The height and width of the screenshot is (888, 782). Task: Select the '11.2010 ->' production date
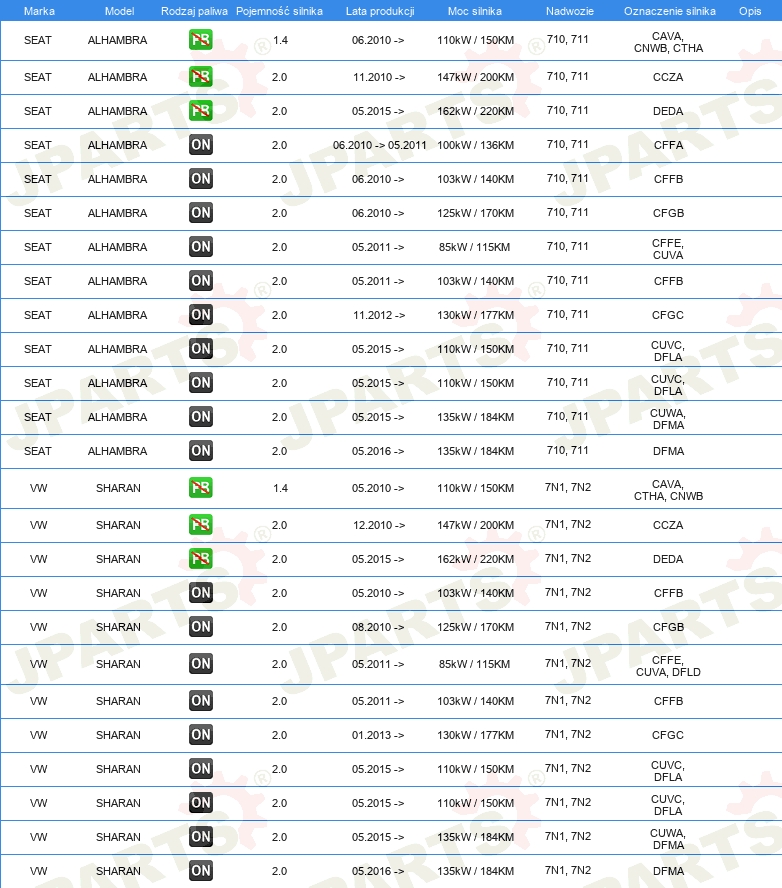coord(379,77)
